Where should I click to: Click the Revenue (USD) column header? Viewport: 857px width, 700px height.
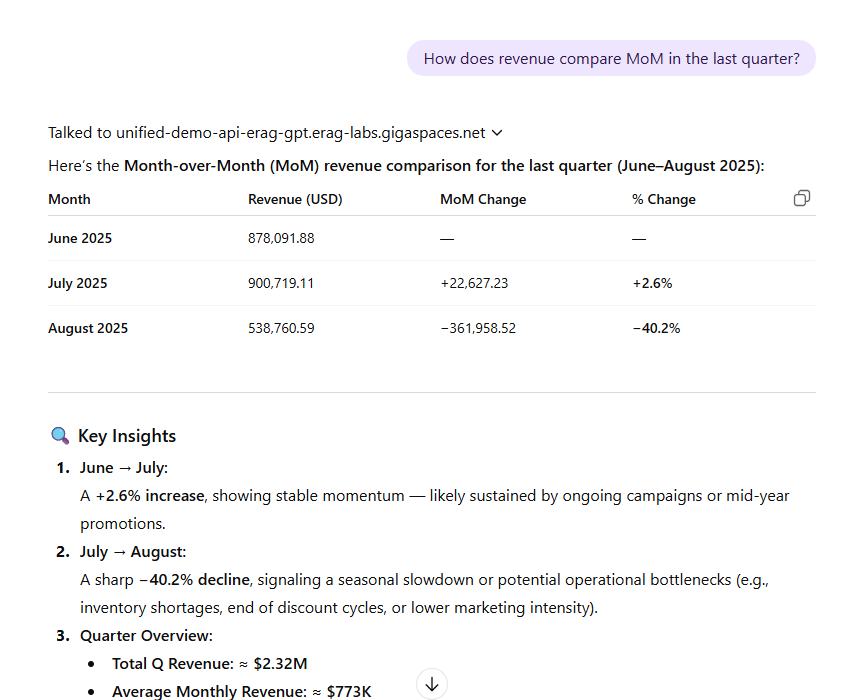pyautogui.click(x=295, y=199)
